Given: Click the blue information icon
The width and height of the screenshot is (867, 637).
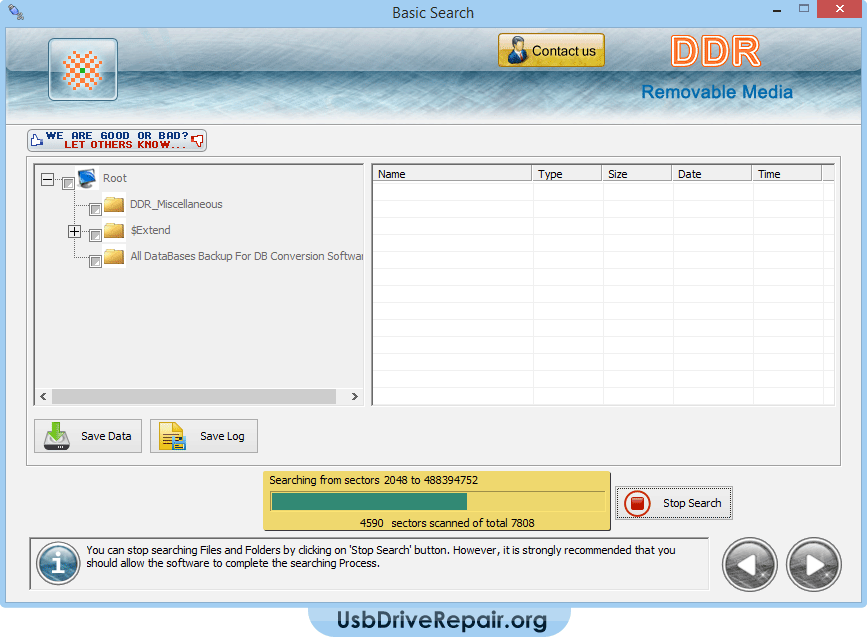Looking at the screenshot, I should [x=58, y=563].
